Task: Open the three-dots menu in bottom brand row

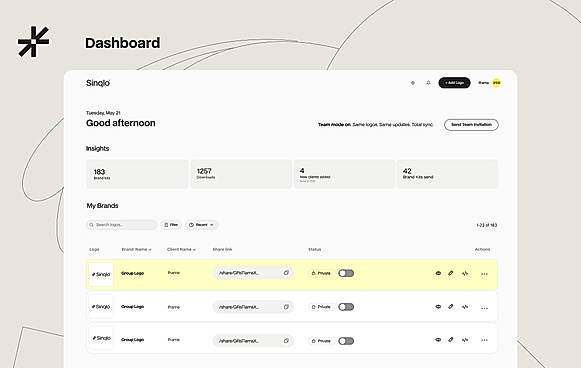Action: [484, 340]
